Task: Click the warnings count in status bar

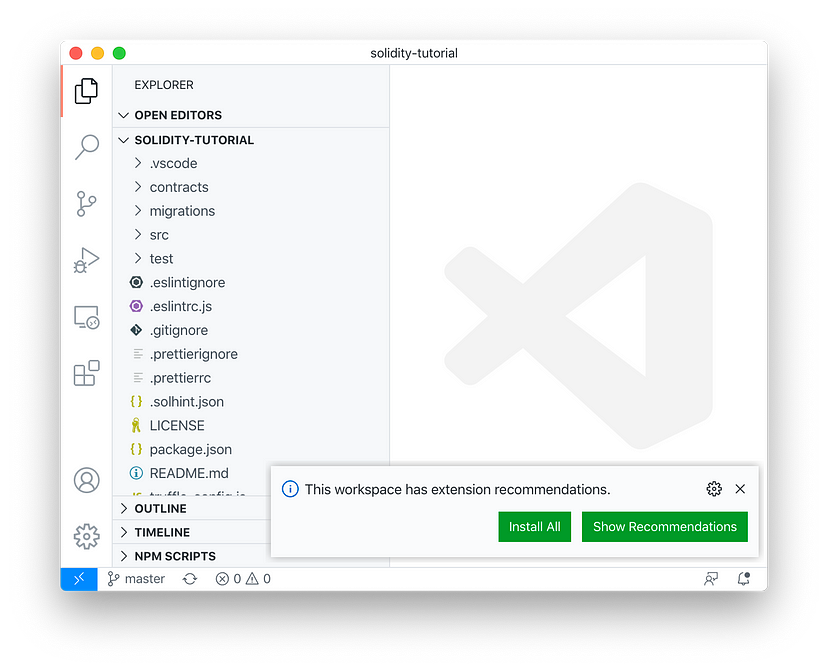Action: [x=258, y=579]
